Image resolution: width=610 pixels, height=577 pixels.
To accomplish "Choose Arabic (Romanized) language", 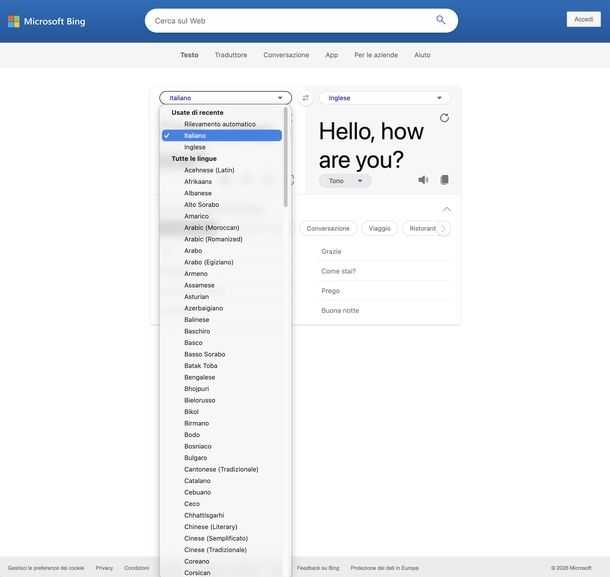I will [222, 239].
